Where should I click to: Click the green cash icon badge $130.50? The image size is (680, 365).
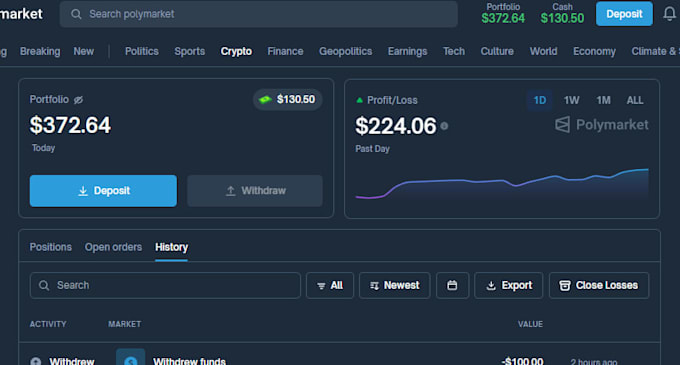(287, 100)
